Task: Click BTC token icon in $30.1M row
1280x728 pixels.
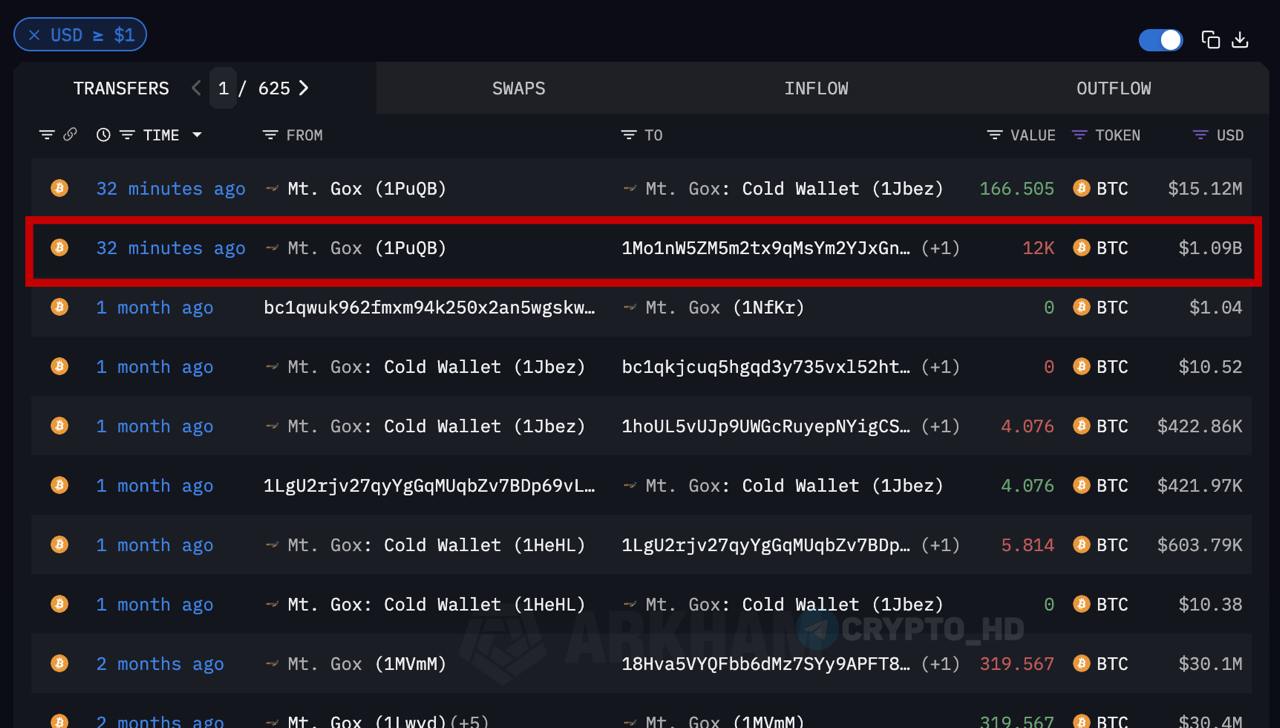Action: tap(1081, 663)
